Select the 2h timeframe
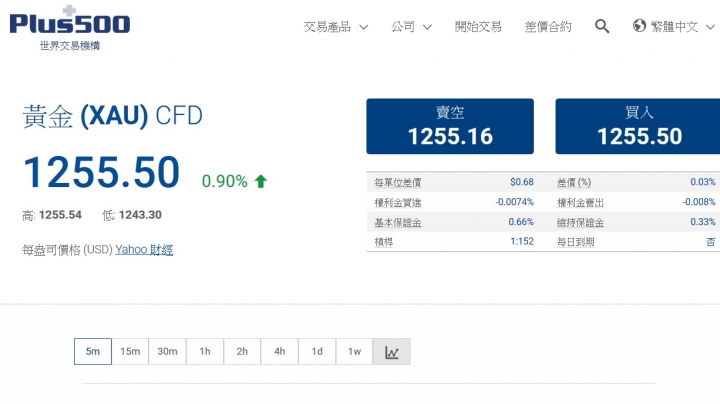Screen dimensions: 720x404 click(242, 352)
